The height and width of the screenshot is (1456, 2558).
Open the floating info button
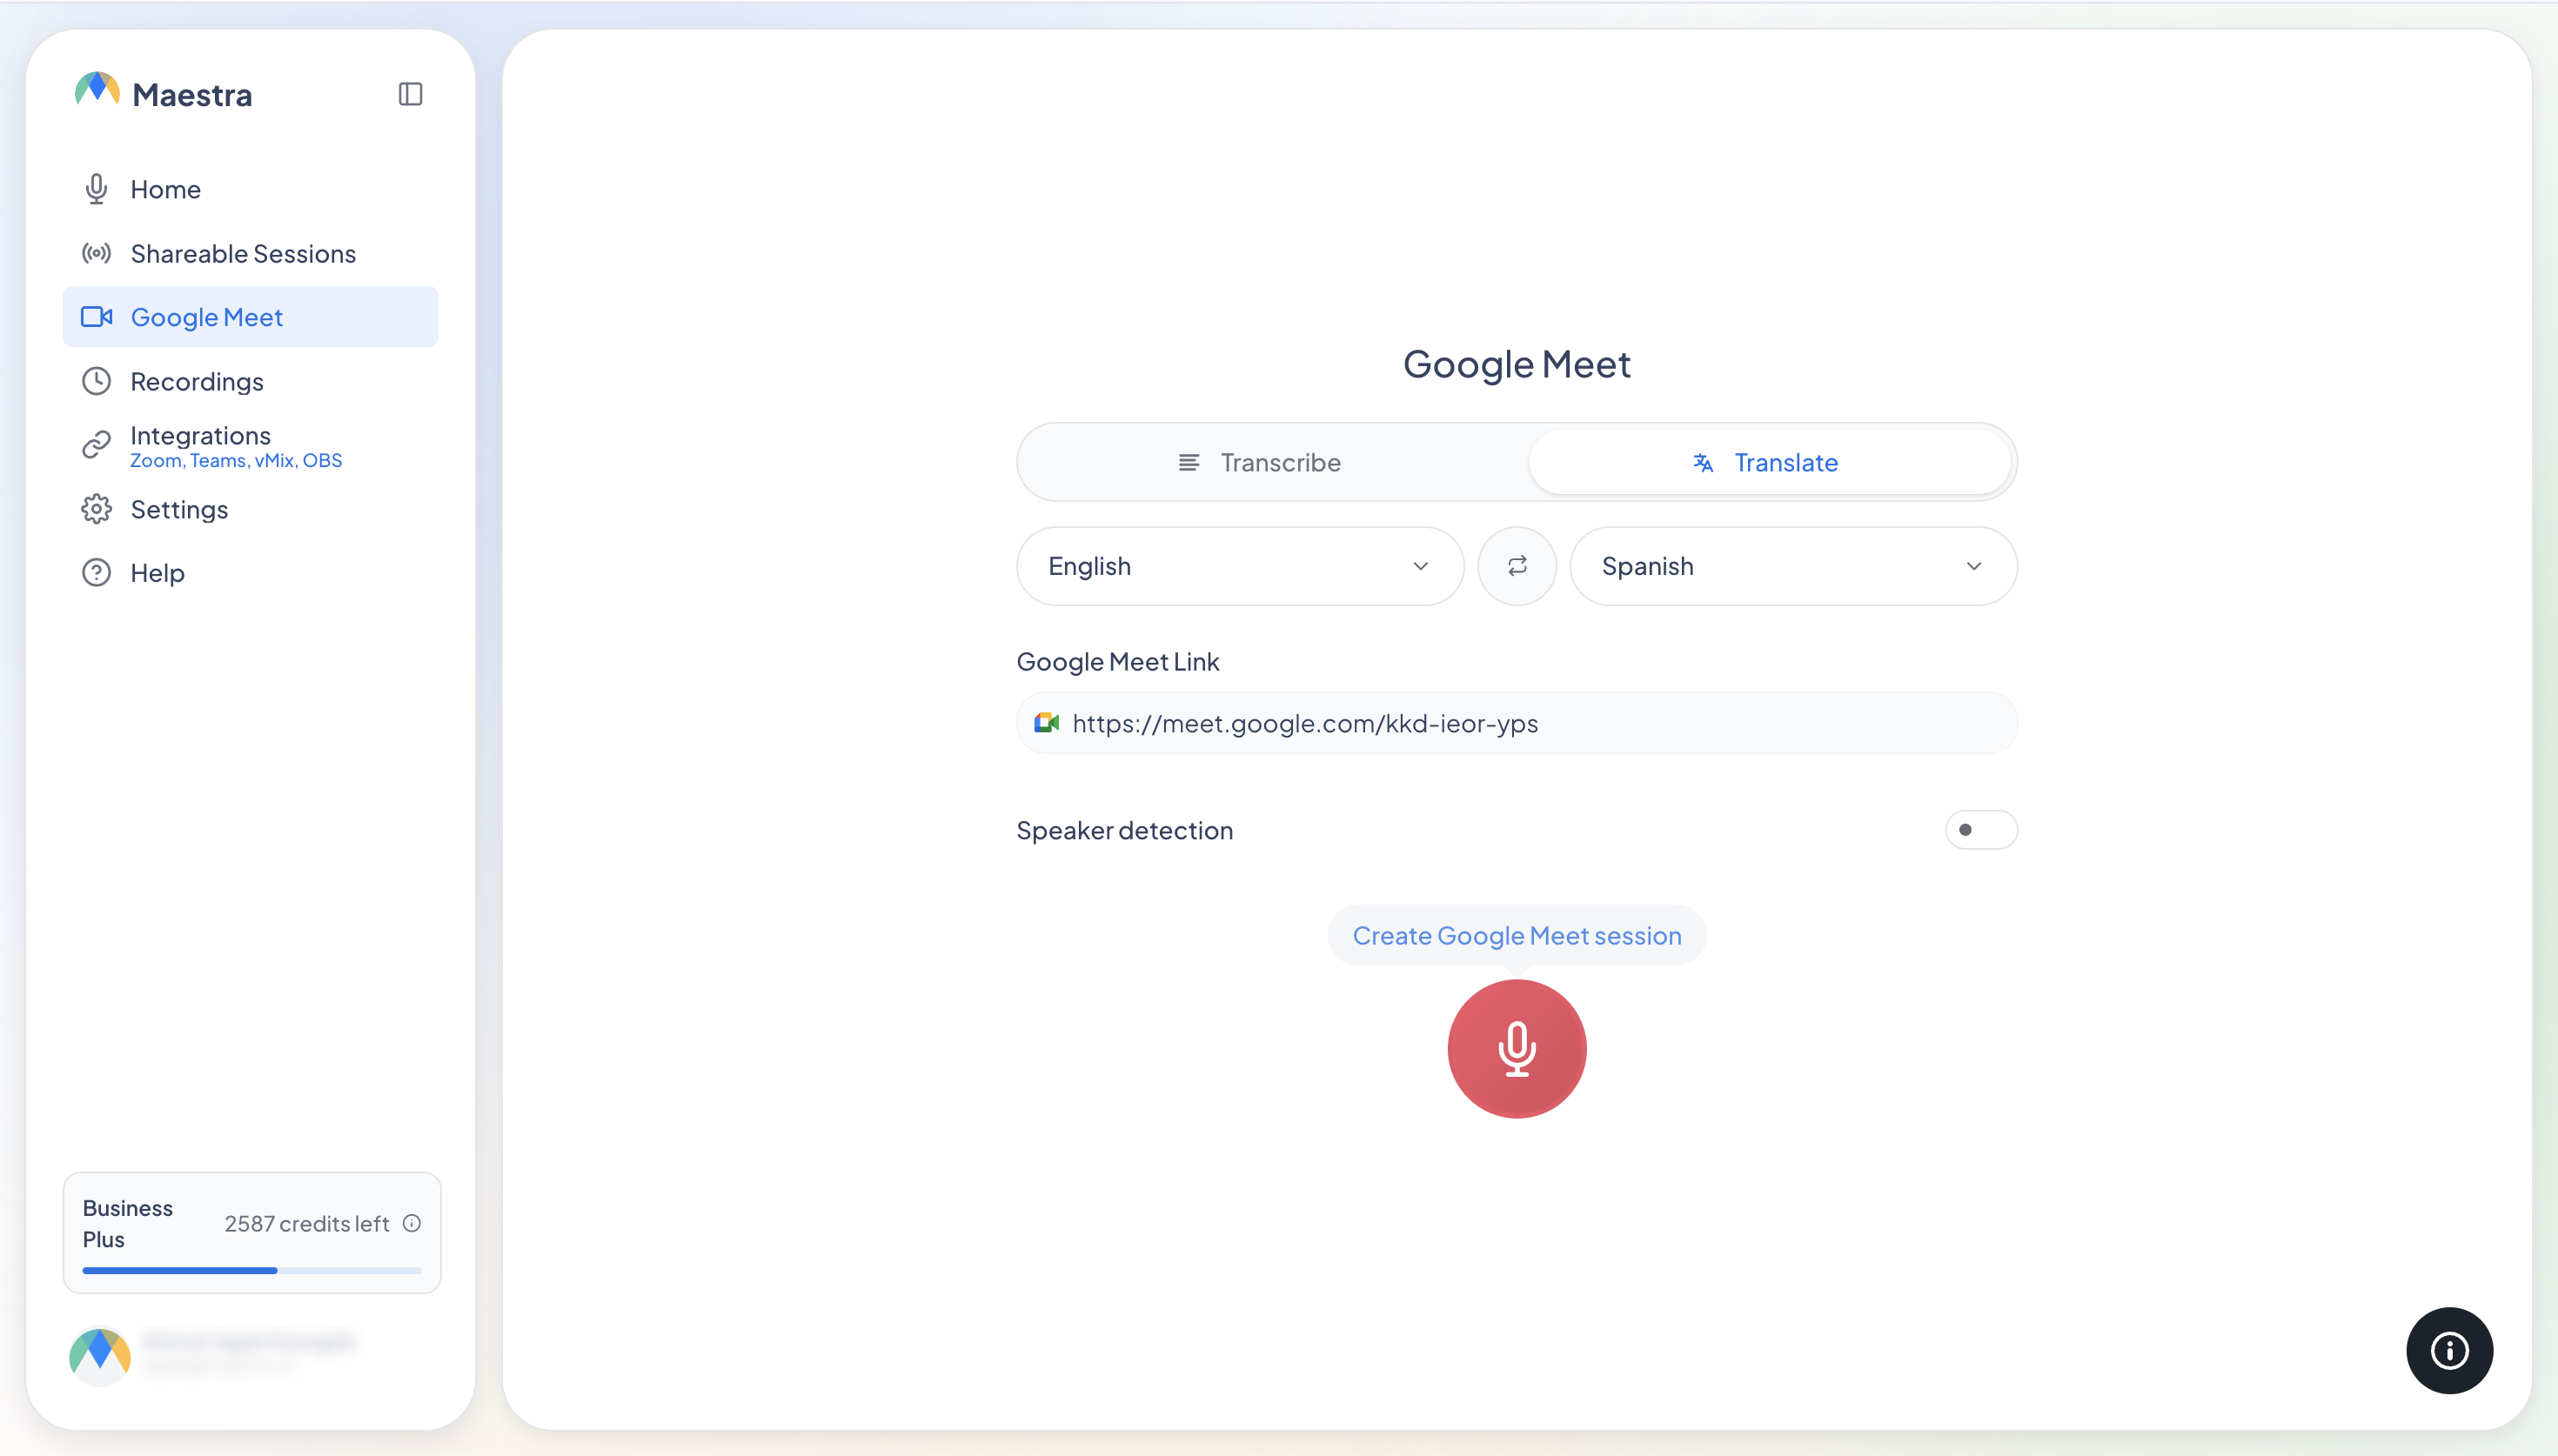(x=2449, y=1350)
